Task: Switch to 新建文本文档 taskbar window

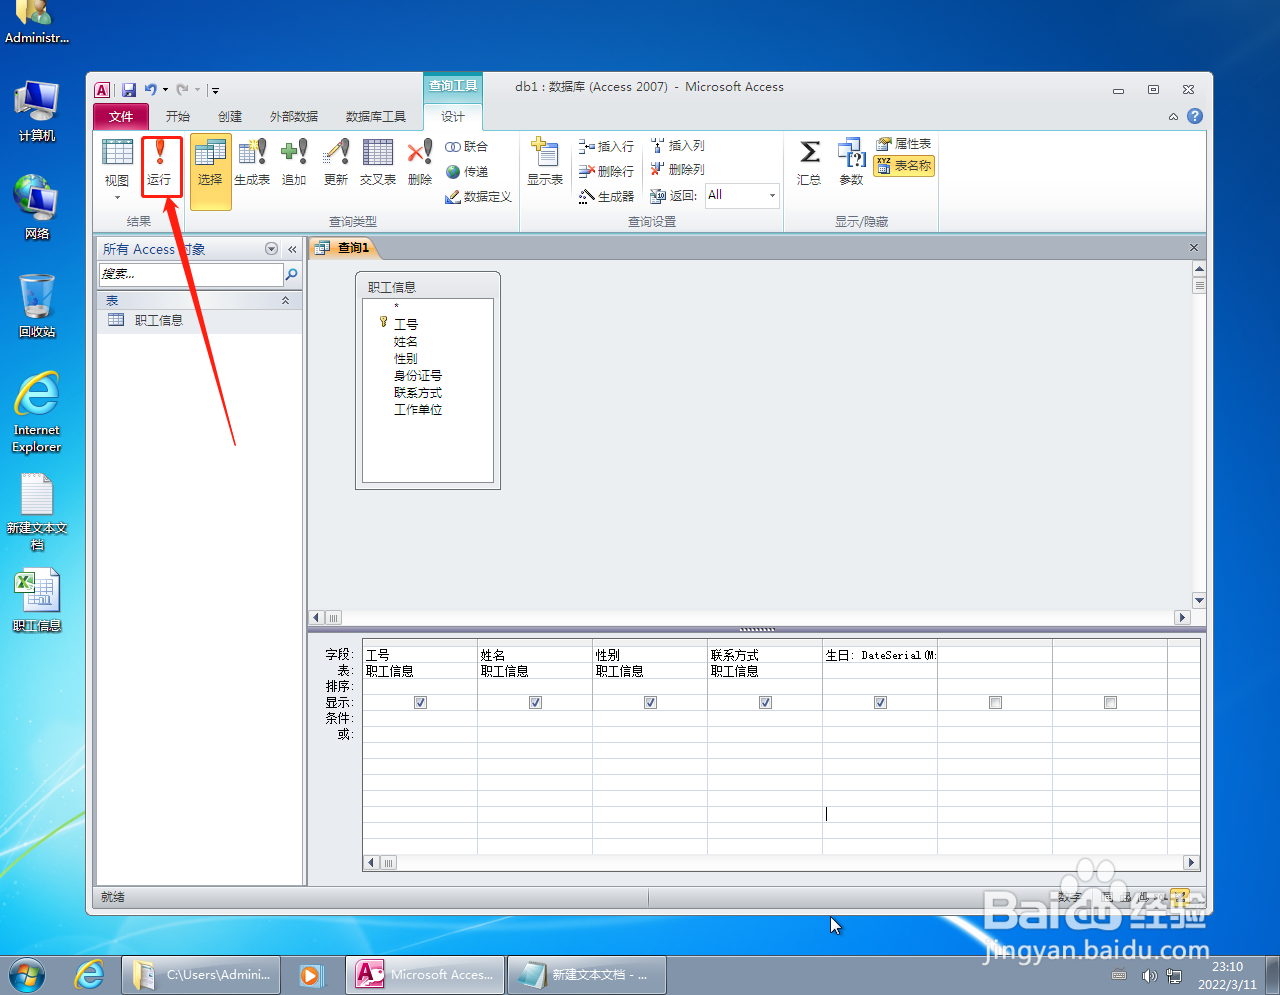Action: (x=587, y=974)
